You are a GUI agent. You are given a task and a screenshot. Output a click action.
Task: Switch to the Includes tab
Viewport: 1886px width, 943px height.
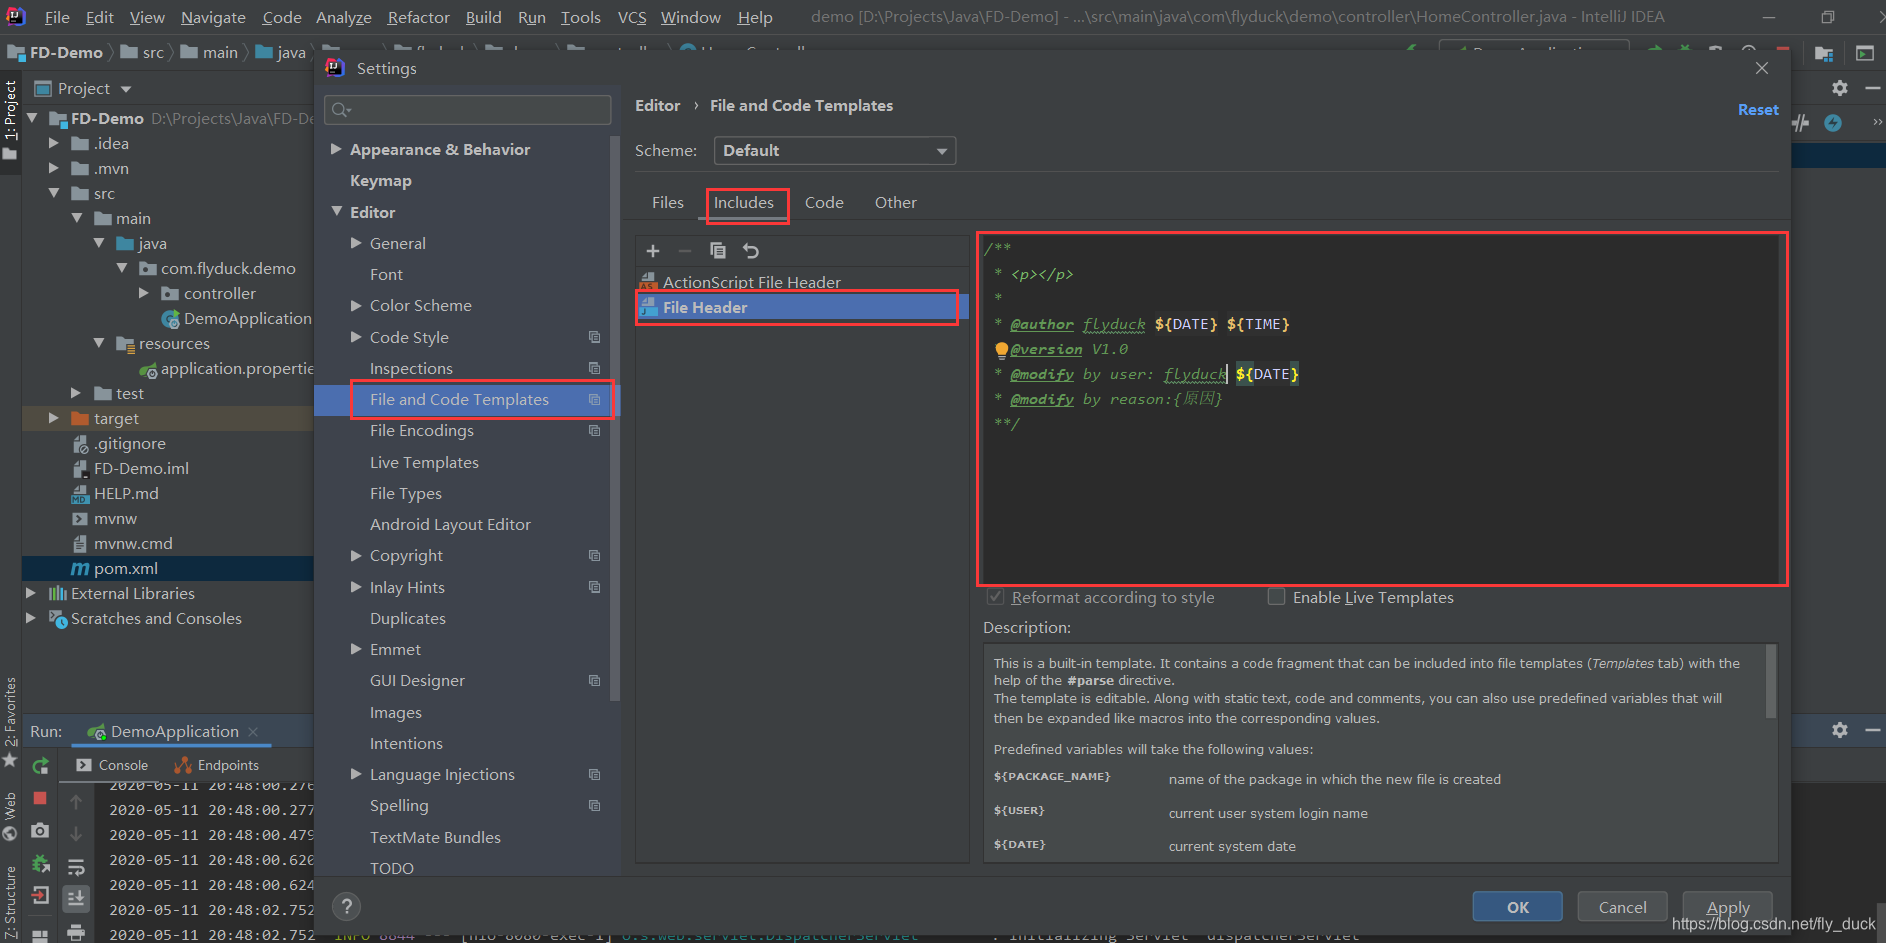(x=744, y=203)
